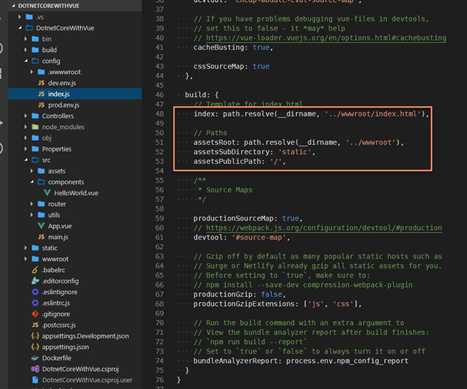Click the Properties folder icon
Viewport: 467px width, 389px height.
(35, 149)
